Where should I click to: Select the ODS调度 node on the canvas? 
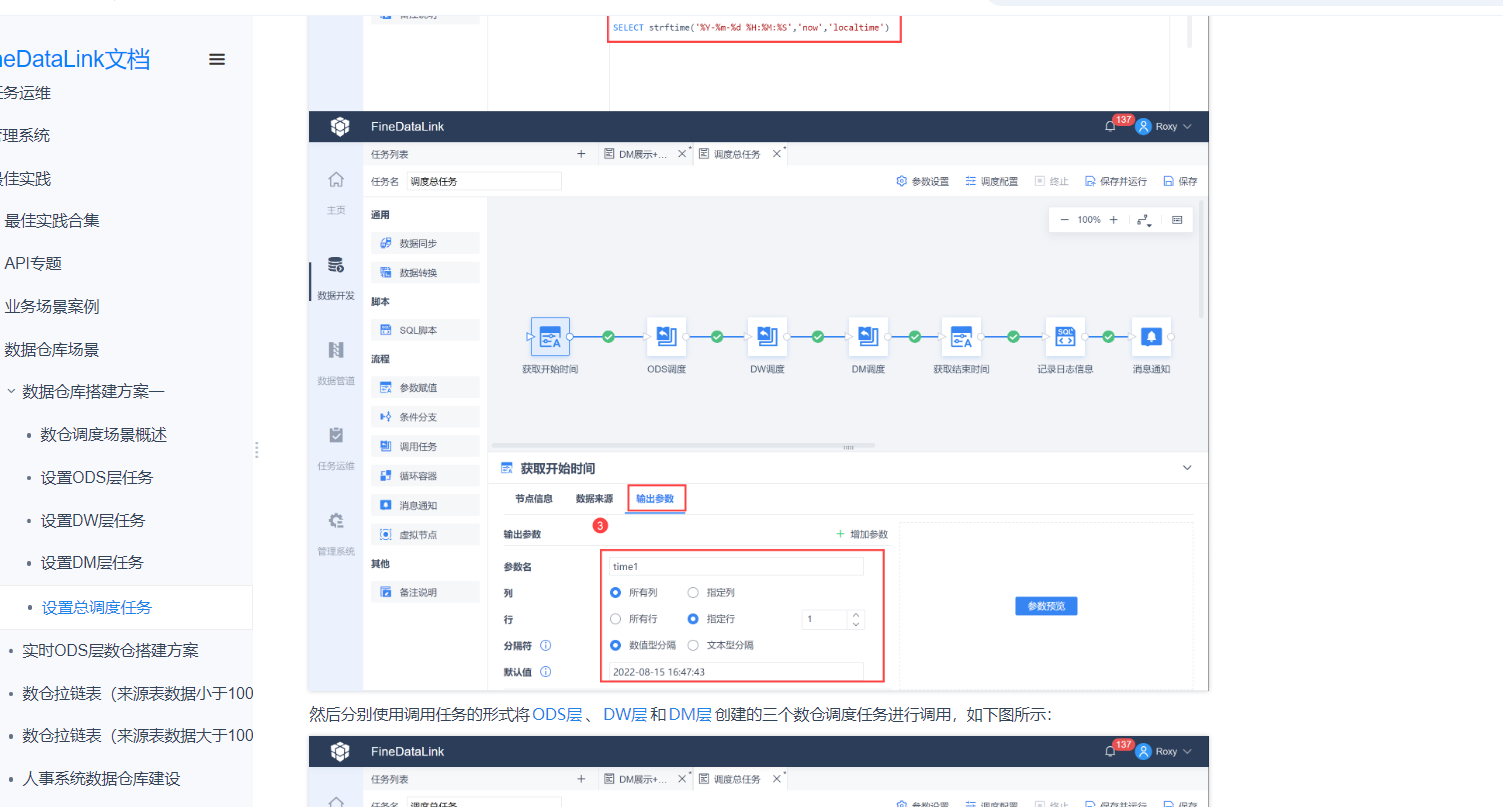[x=665, y=337]
